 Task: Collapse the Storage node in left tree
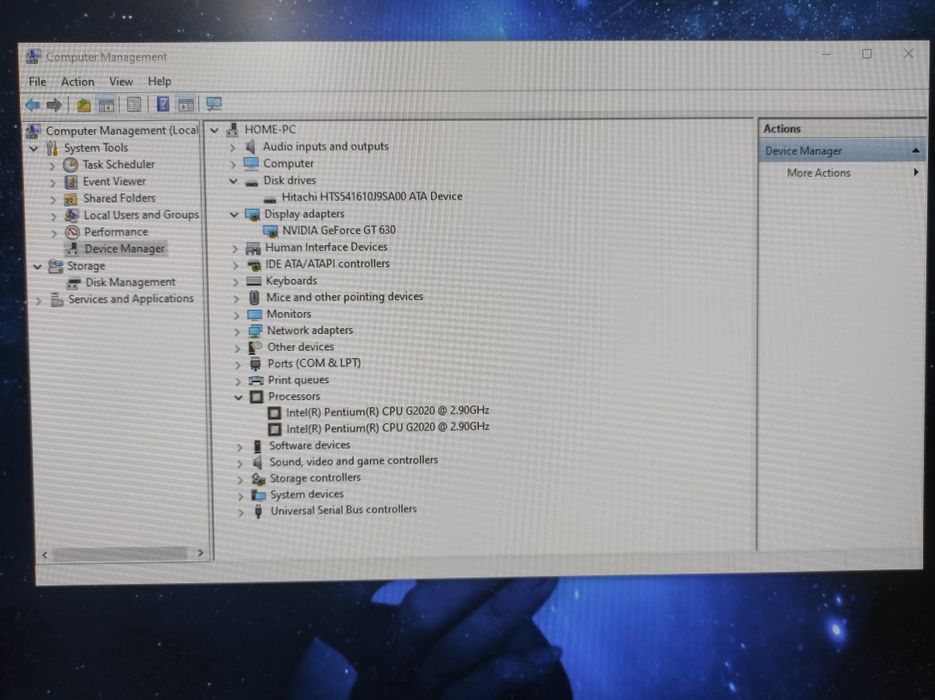(38, 266)
